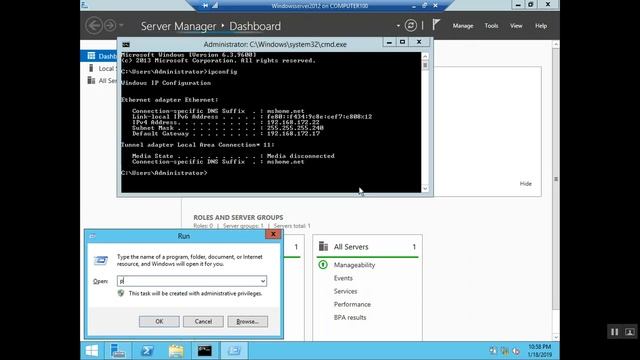Open File Explorer from the taskbar

(x=176, y=351)
